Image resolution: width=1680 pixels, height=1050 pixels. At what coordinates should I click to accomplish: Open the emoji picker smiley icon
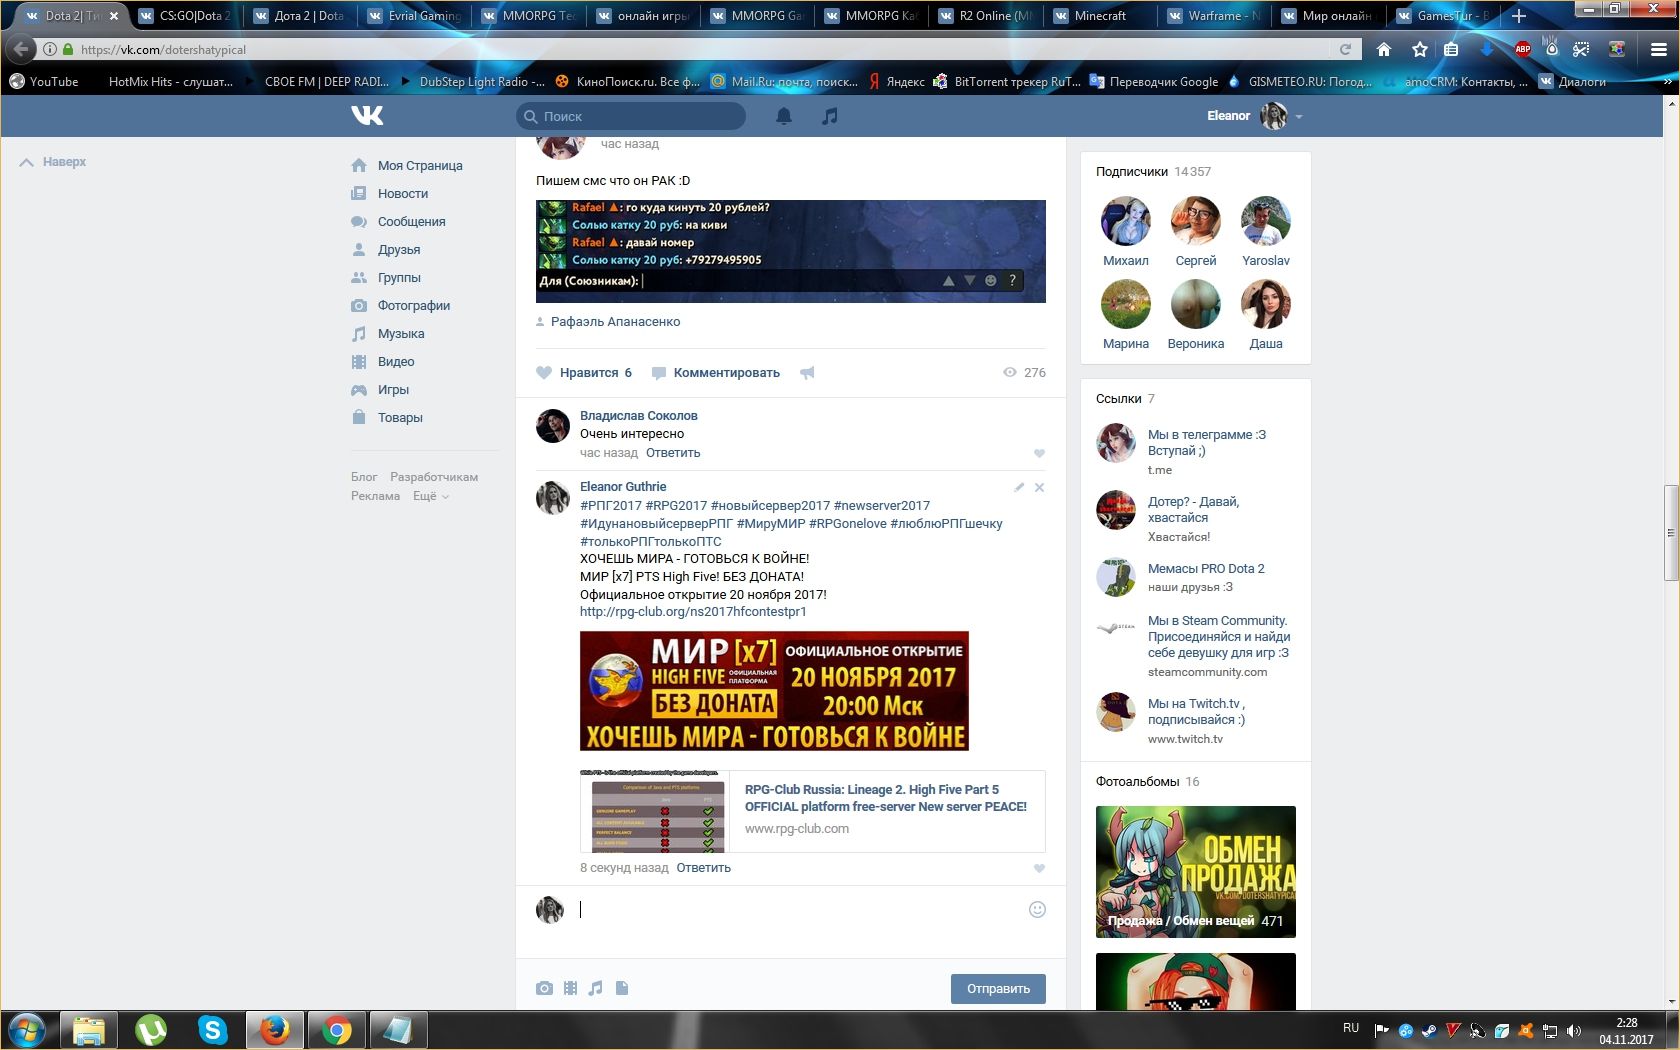click(x=1037, y=909)
